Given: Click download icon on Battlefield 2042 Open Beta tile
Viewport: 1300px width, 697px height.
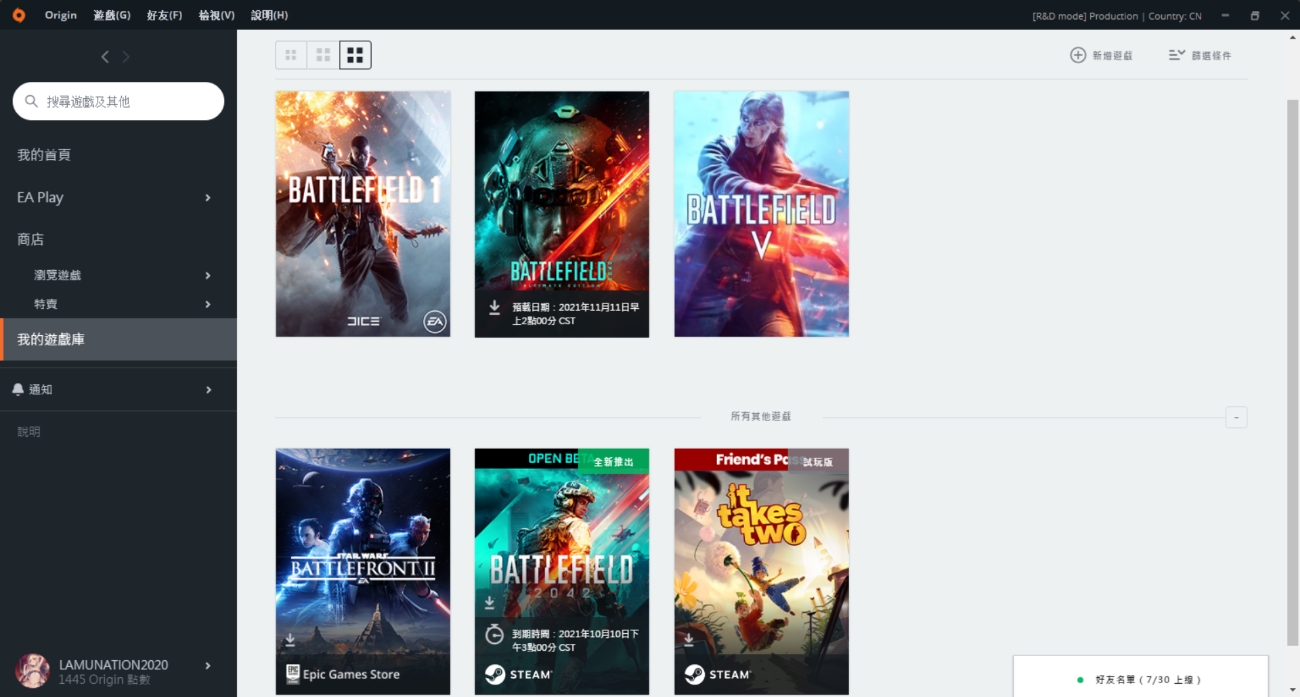Looking at the screenshot, I should (490, 603).
